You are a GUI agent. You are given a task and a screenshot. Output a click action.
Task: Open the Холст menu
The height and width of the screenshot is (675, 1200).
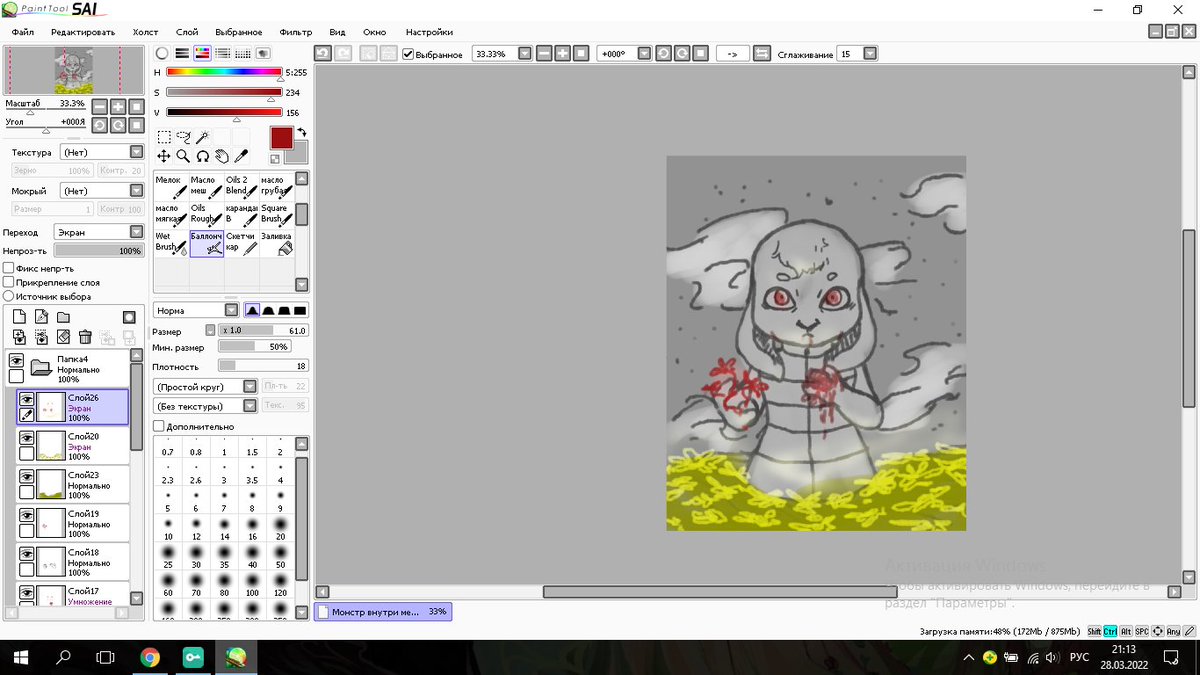click(x=145, y=32)
